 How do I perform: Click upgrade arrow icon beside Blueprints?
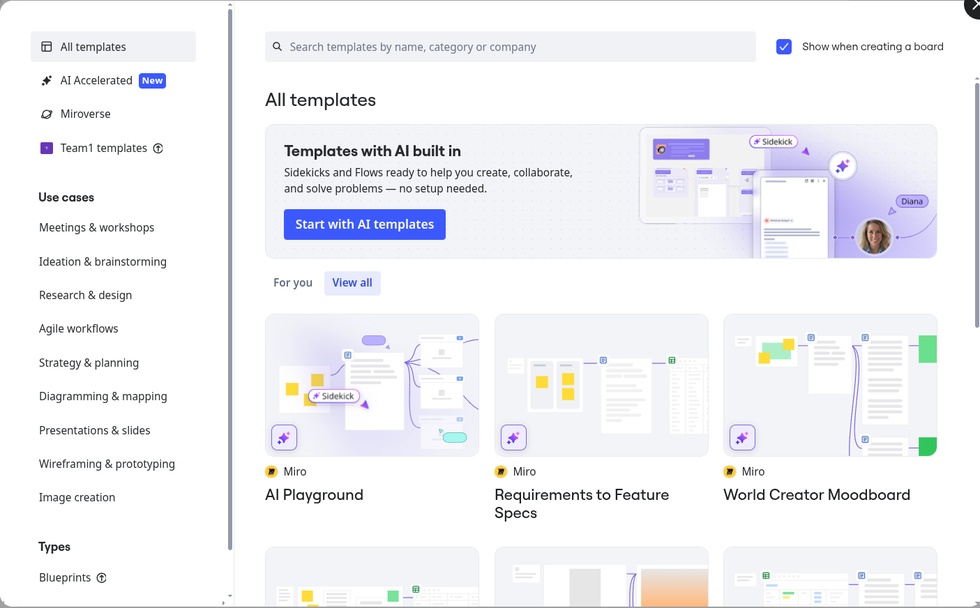point(101,578)
